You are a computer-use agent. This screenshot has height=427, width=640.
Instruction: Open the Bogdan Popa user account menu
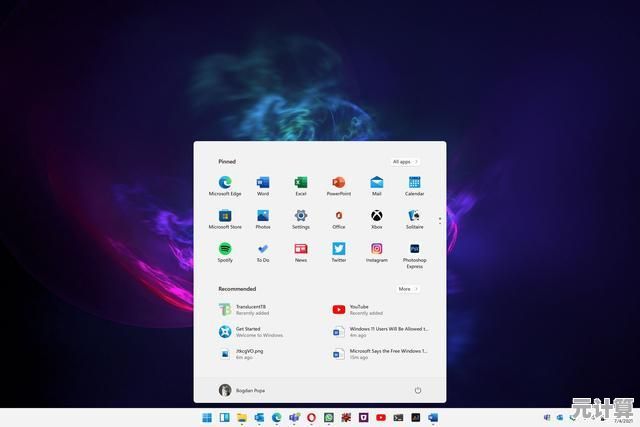[242, 390]
